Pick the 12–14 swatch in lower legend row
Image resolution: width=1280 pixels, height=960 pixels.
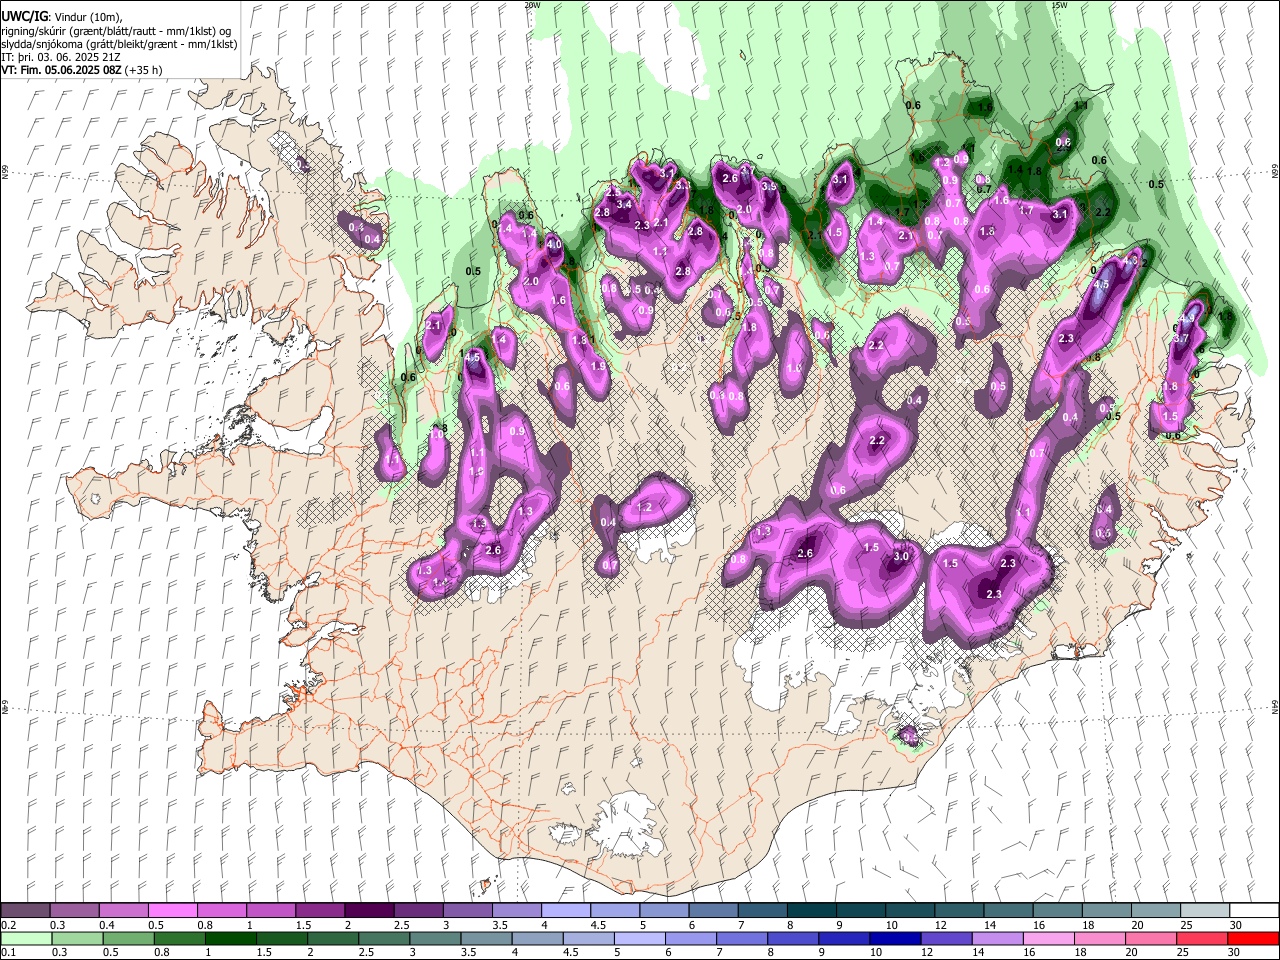click(945, 938)
